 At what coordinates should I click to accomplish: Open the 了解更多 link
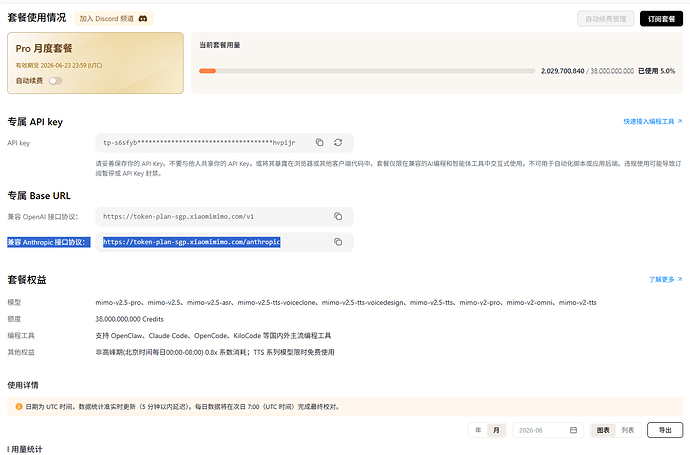tap(665, 279)
